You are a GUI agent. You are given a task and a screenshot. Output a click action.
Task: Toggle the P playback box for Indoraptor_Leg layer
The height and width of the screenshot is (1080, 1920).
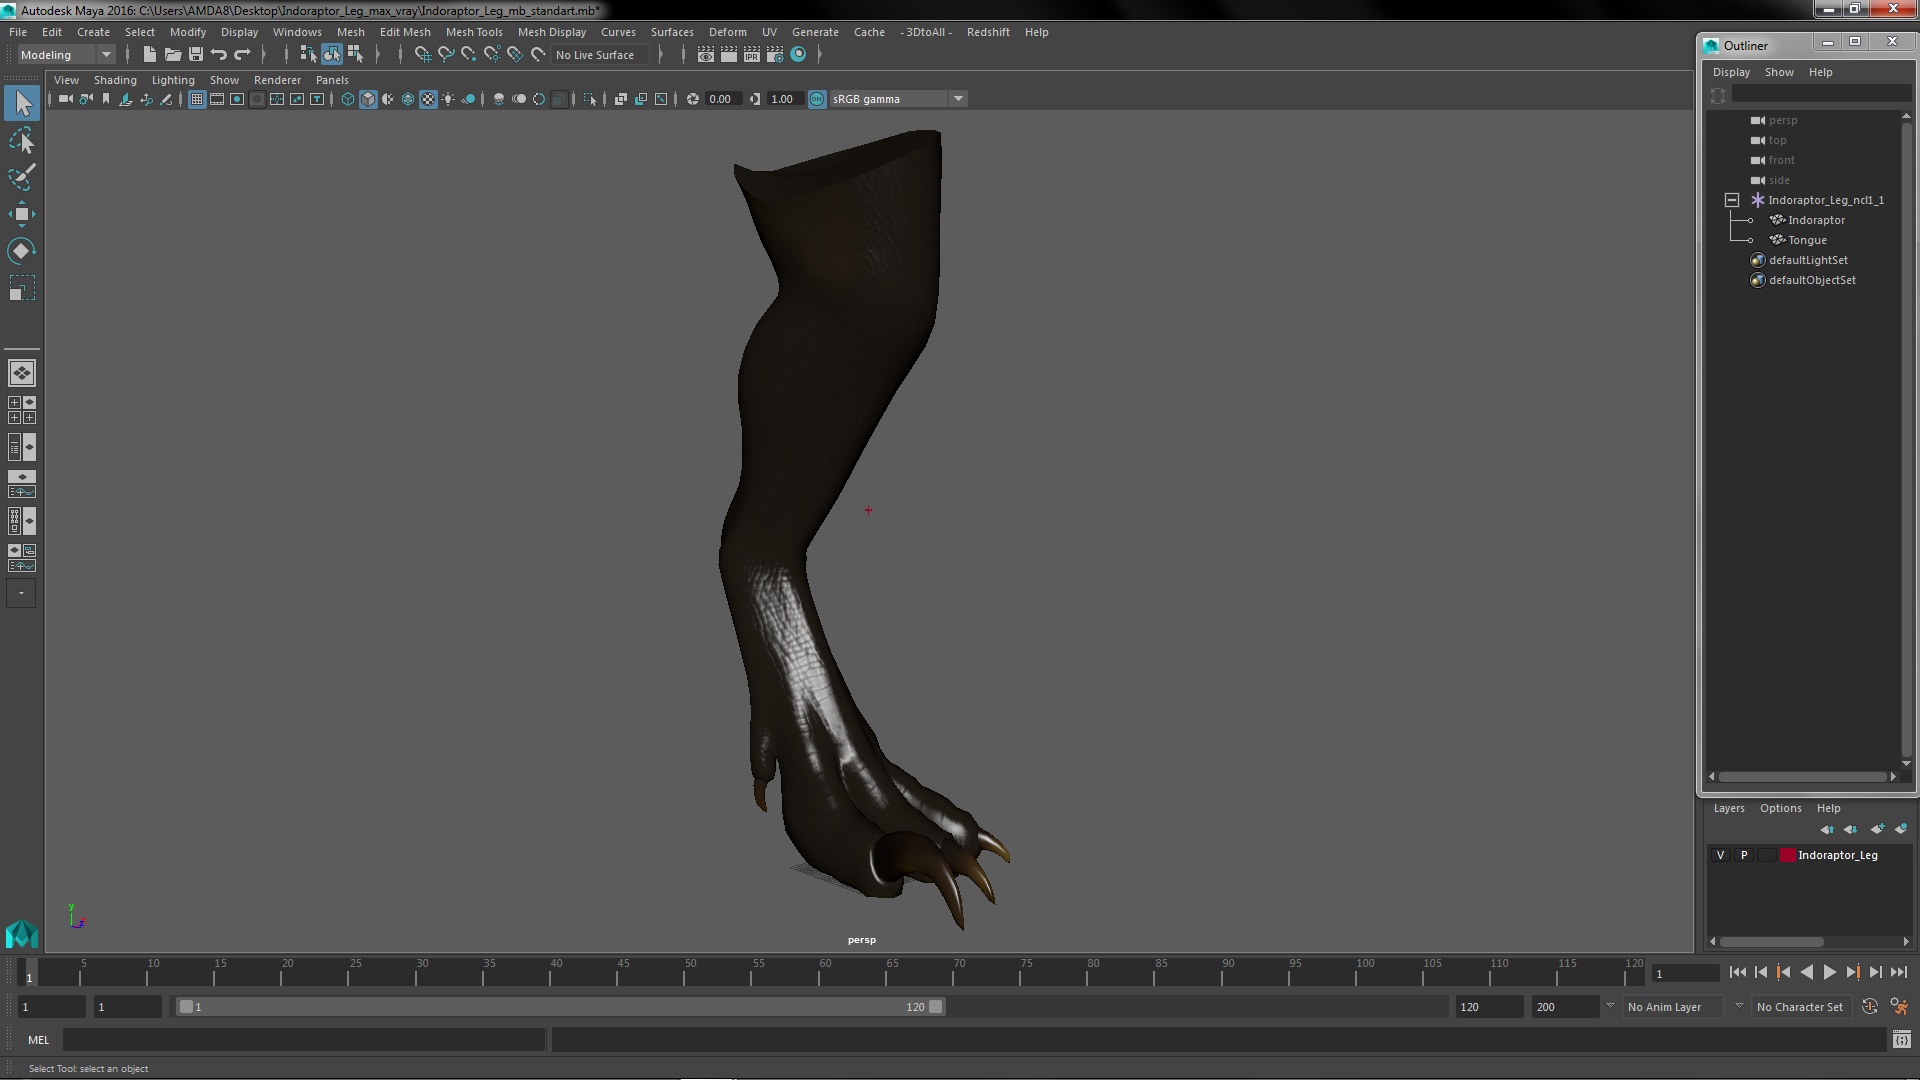(x=1744, y=855)
